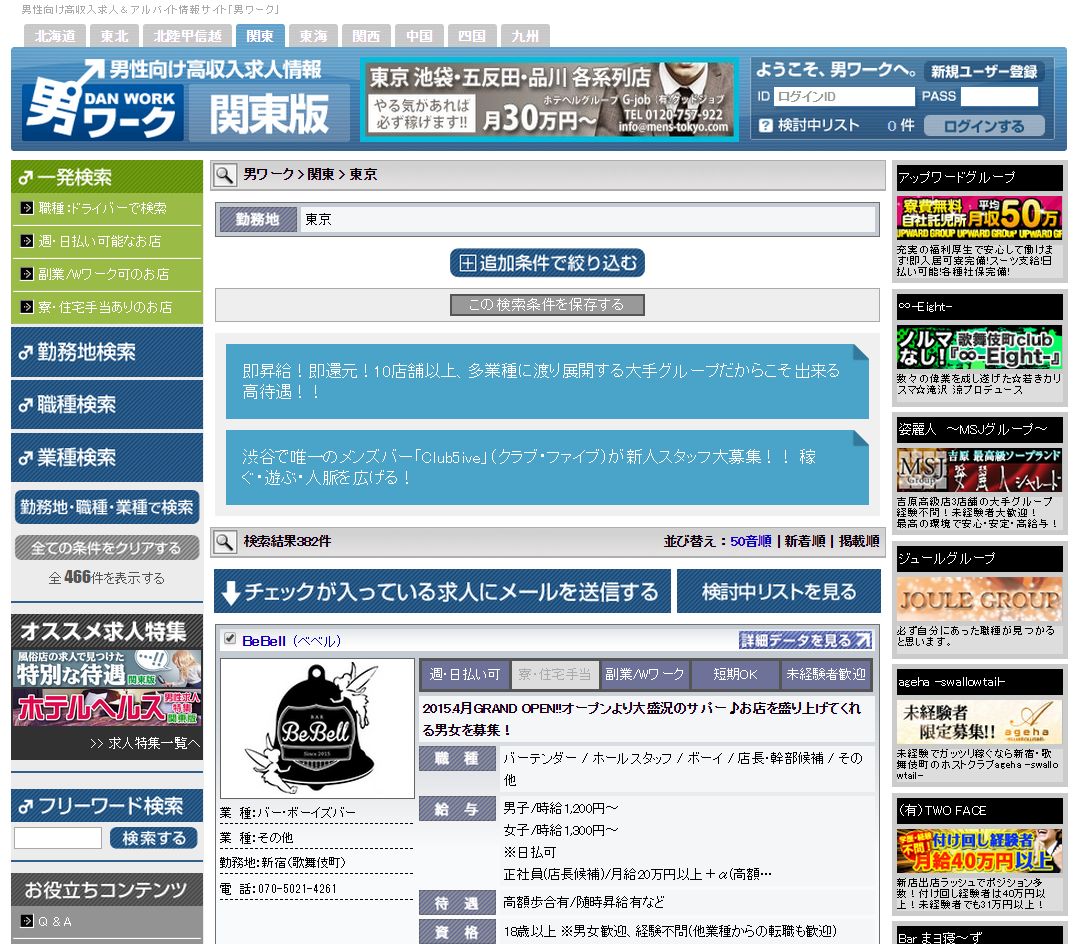Viewport: 1084px width, 944px height.
Task: Click the ログインする button
Action: (x=984, y=126)
